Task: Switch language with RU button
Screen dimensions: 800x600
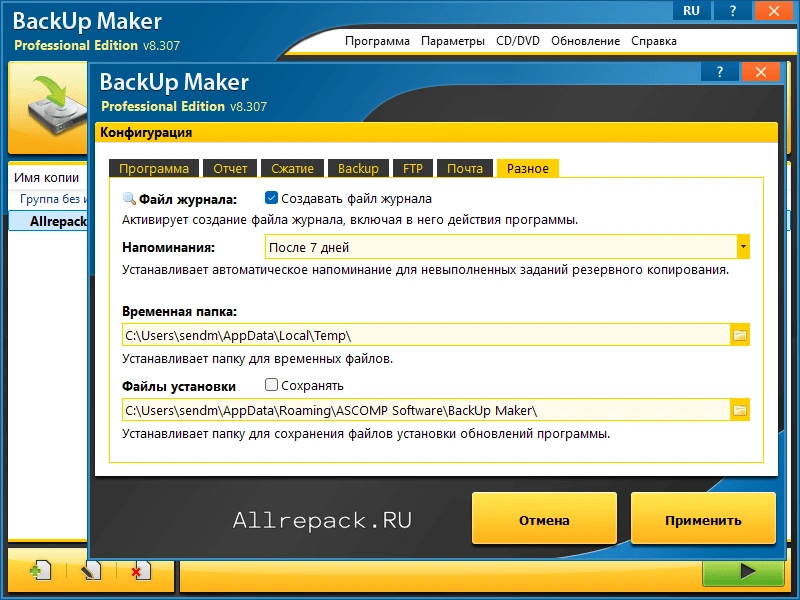Action: click(x=691, y=11)
